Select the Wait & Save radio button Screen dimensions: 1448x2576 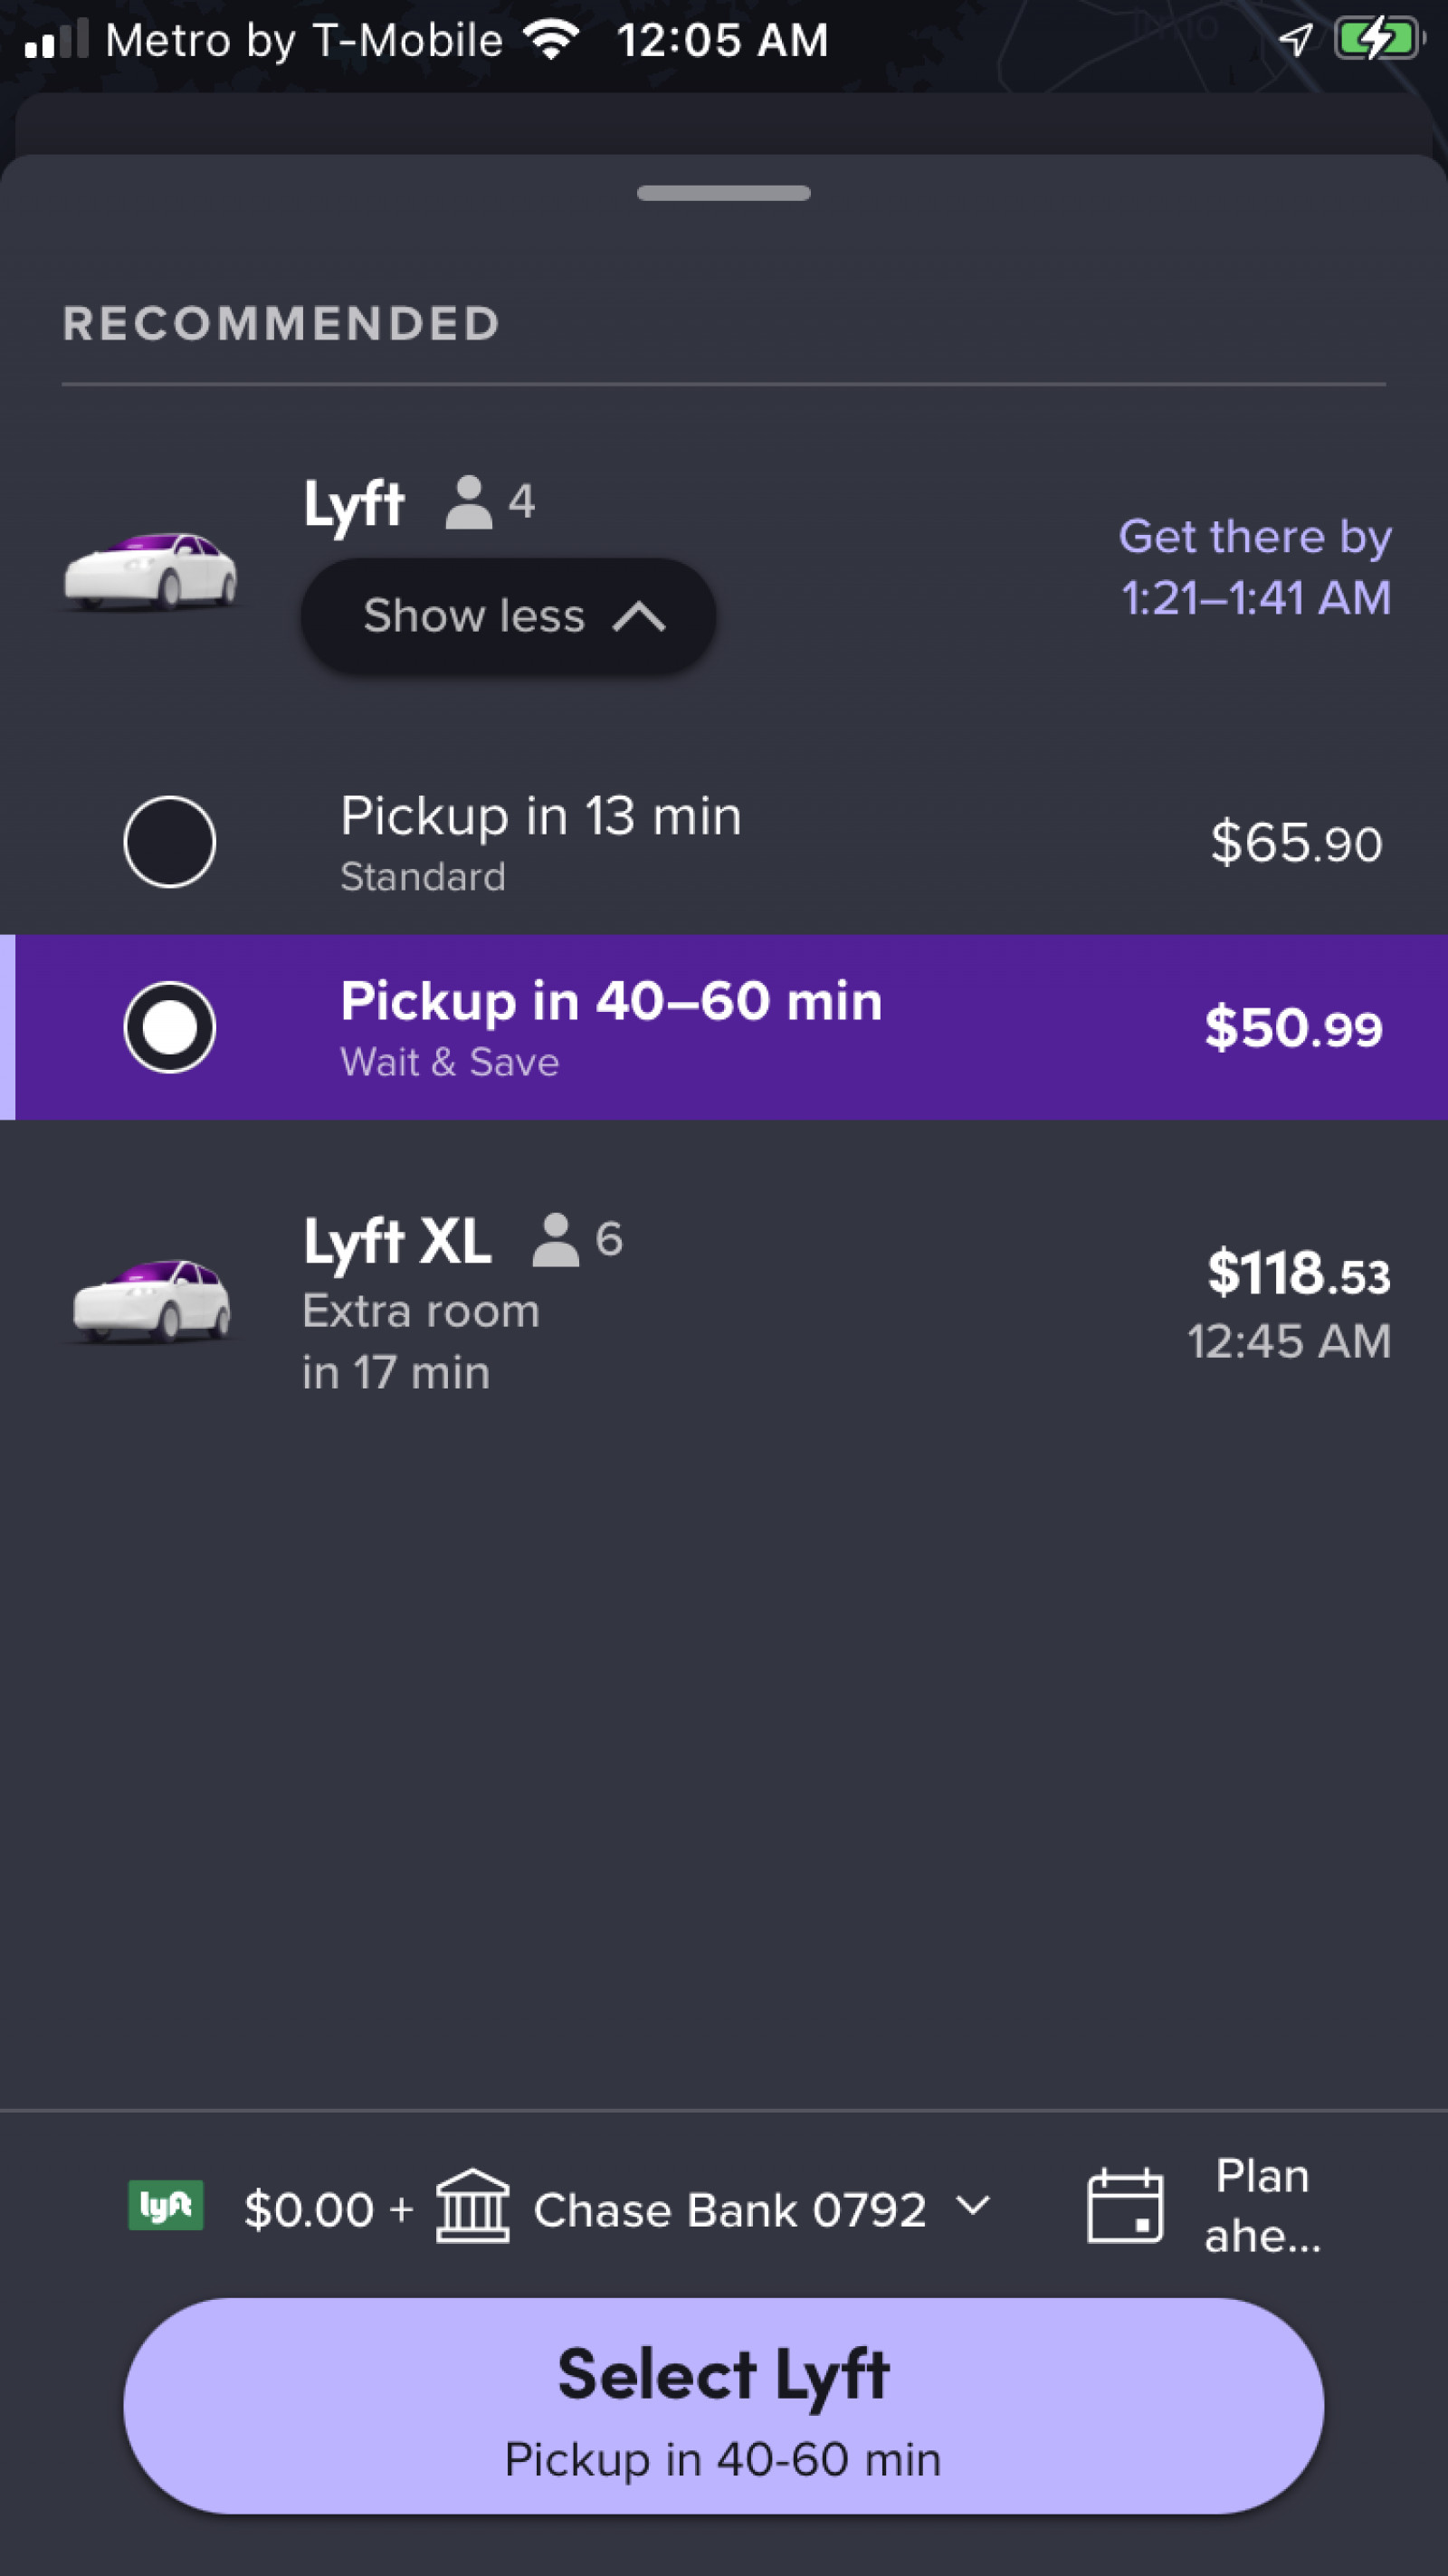(169, 1027)
